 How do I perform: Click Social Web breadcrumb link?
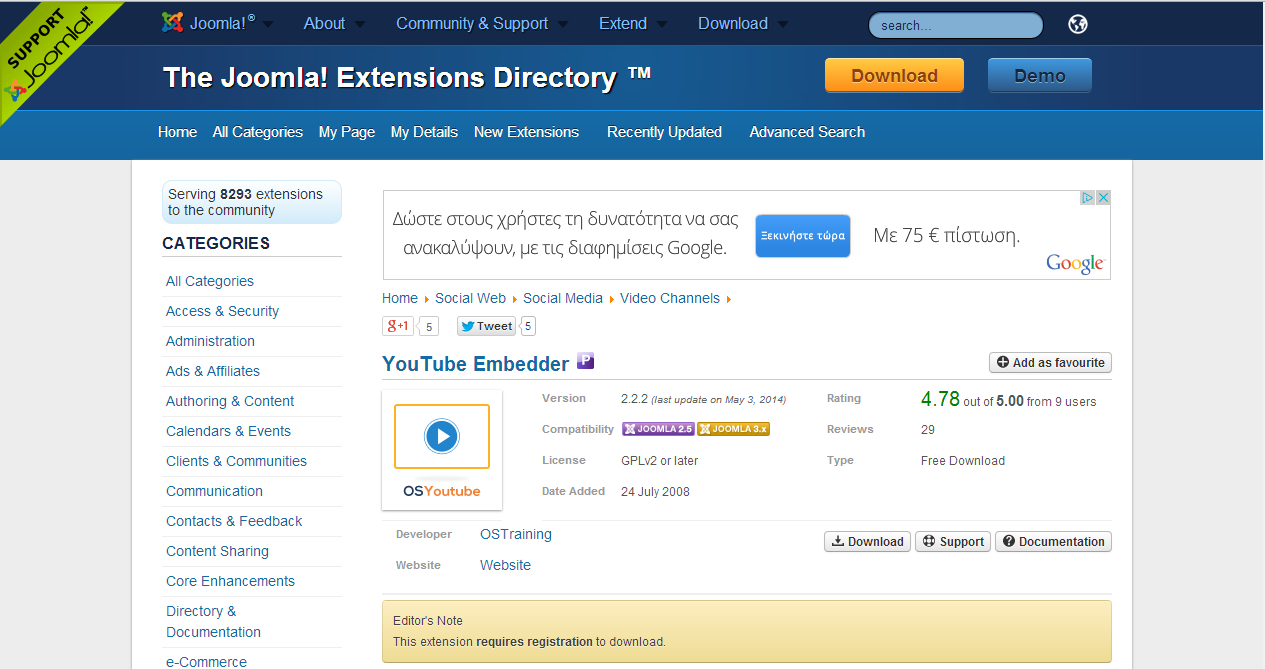470,298
